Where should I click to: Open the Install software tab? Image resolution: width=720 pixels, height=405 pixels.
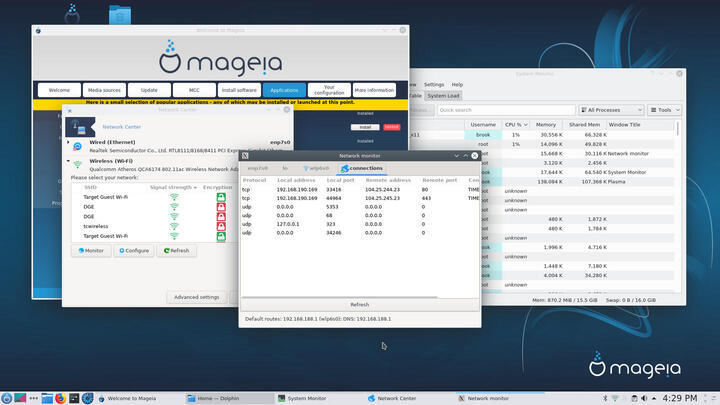coord(239,90)
